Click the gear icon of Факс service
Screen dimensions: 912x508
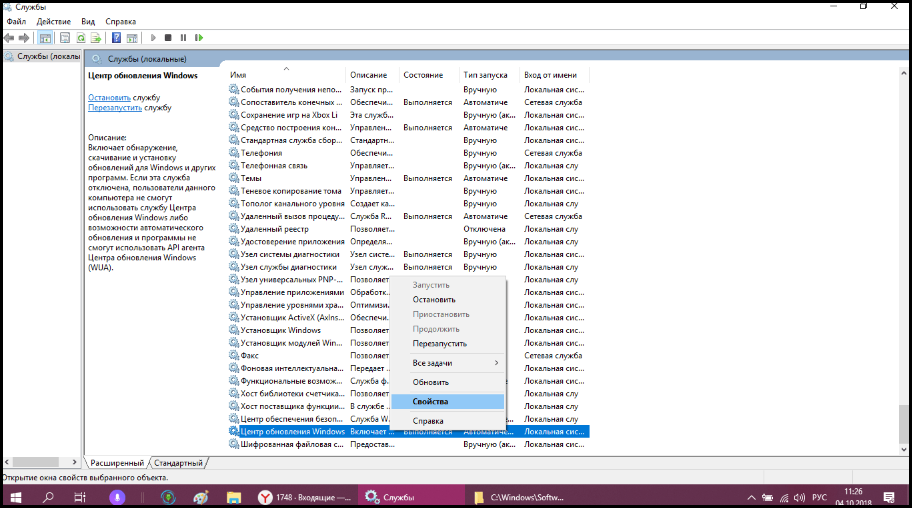click(x=234, y=356)
